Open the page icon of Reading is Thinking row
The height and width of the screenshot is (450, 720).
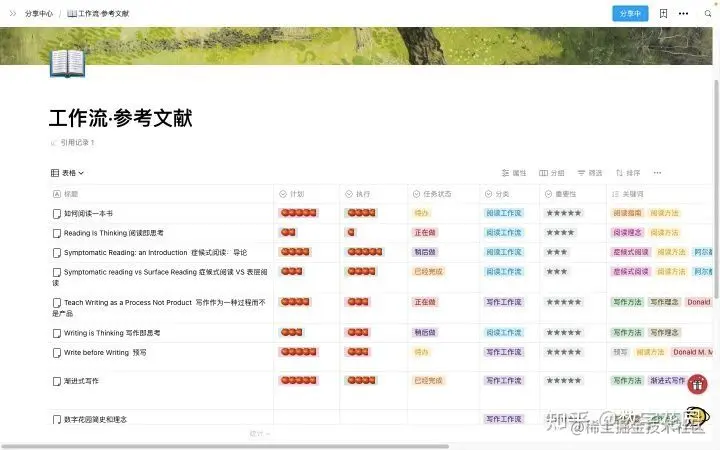(56, 233)
